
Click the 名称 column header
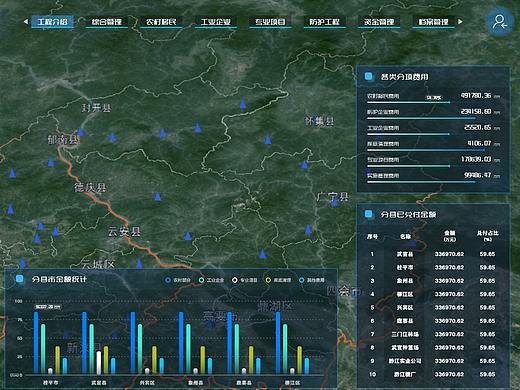click(x=405, y=236)
